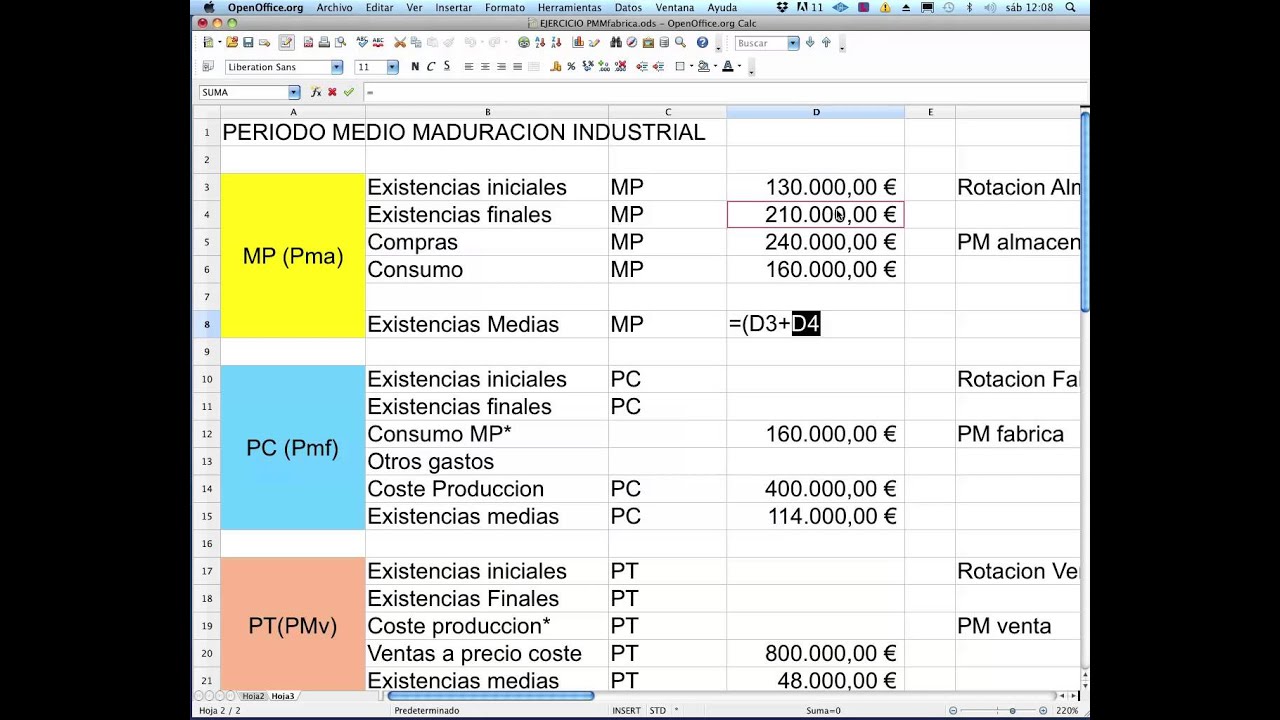1280x720 pixels.
Task: Toggle justified alignment
Action: pyautogui.click(x=518, y=66)
